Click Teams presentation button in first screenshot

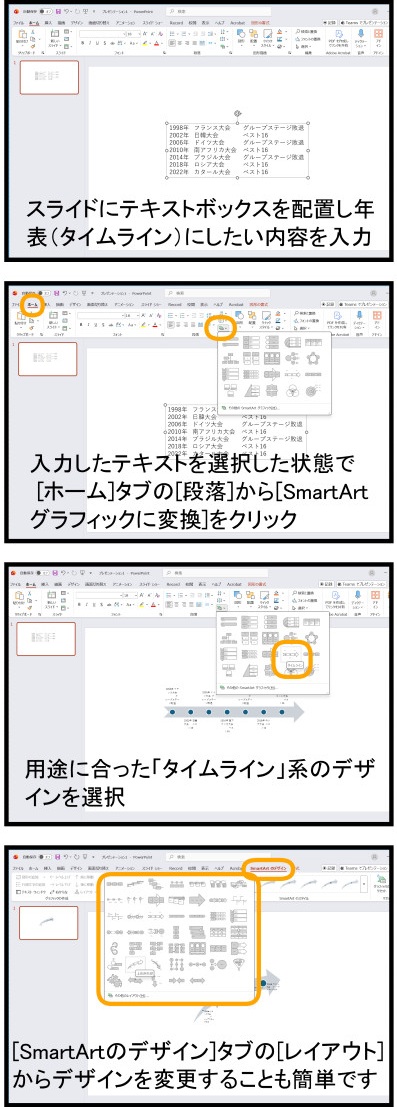click(365, 23)
